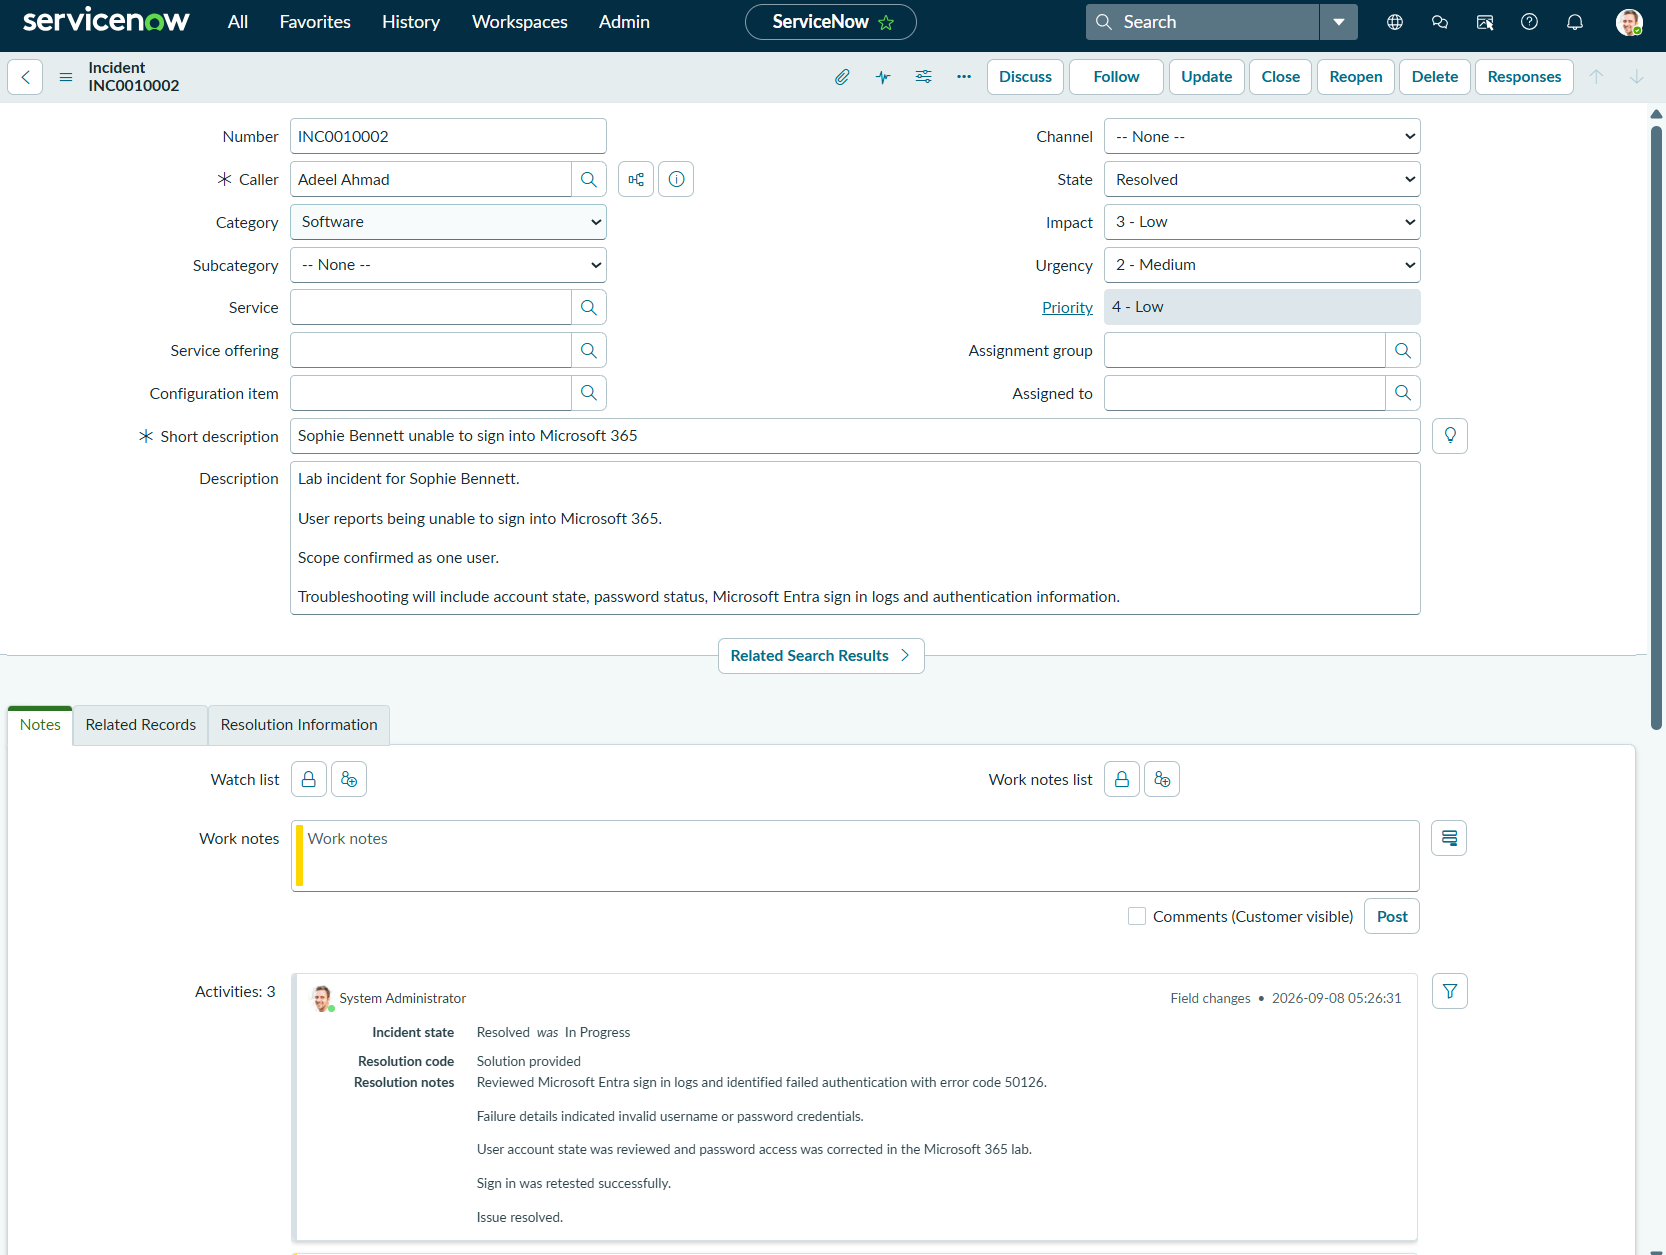
Task: Select the Notes tab
Action: point(40,725)
